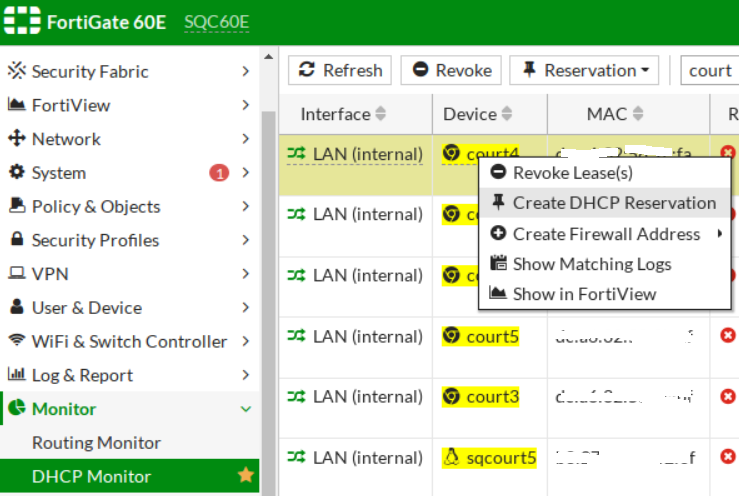This screenshot has height=496, width=739.
Task: Click the Revoke button
Action: [451, 70]
